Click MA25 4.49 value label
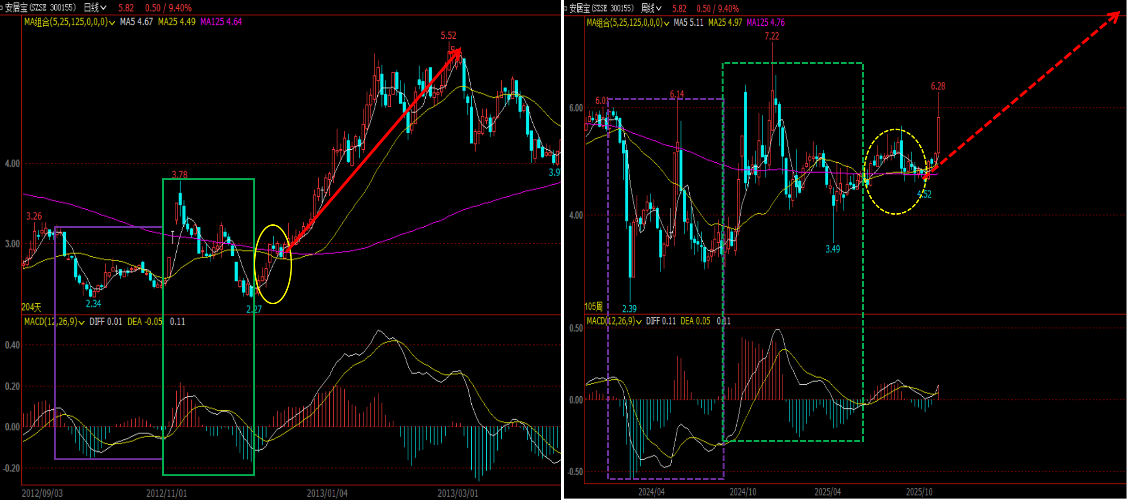Screen dimensions: 1127x500 [x=175, y=22]
